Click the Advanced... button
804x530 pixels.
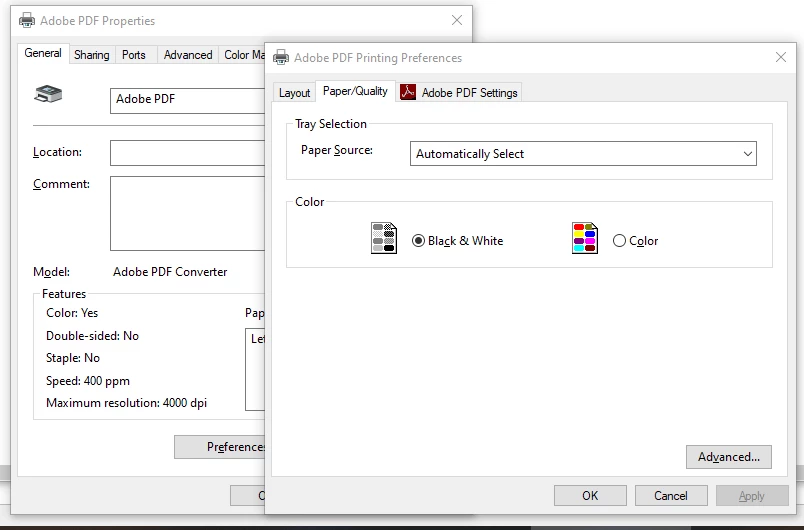(x=729, y=457)
